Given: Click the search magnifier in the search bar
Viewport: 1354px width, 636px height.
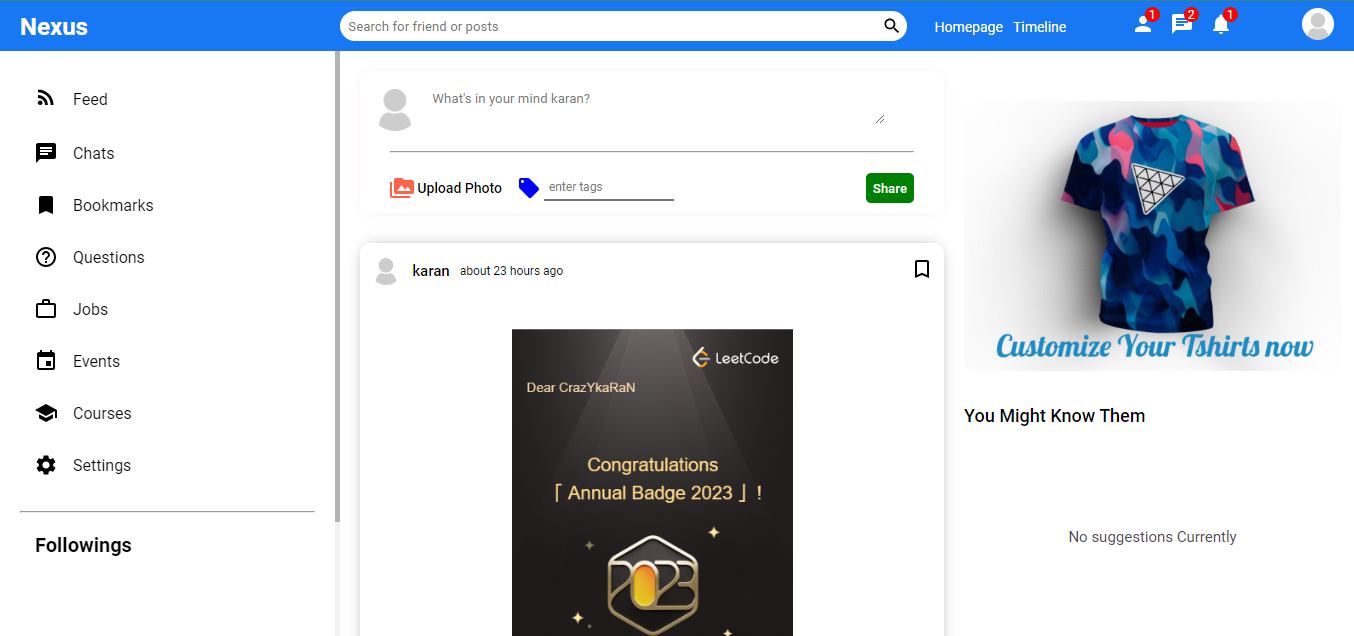Looking at the screenshot, I should [889, 26].
